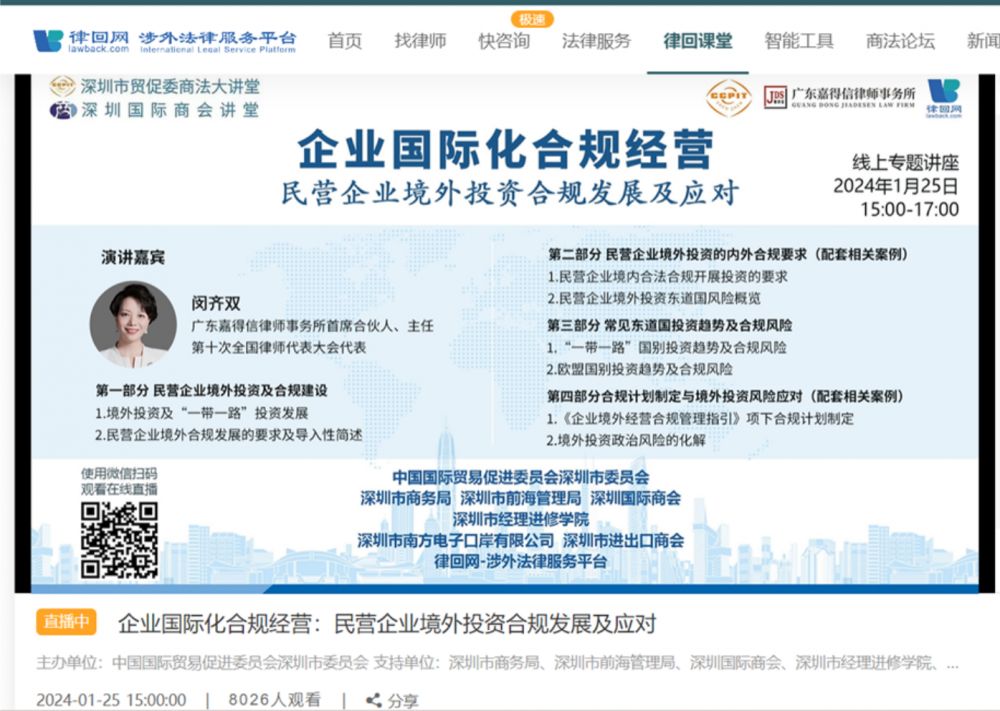The width and height of the screenshot is (1000, 711).
Task: Click 第三部分 常见东道国投资趋势及合规风险 heading
Action: coord(670,325)
